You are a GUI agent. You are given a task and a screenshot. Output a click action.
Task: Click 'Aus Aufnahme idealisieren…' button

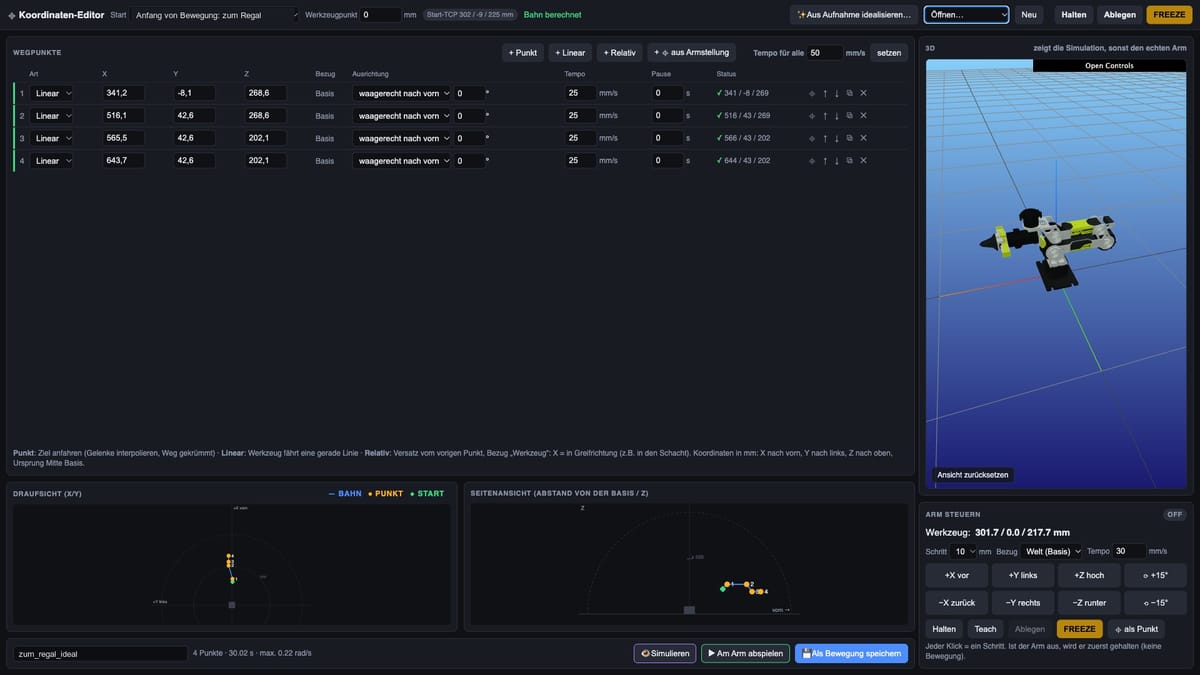854,15
